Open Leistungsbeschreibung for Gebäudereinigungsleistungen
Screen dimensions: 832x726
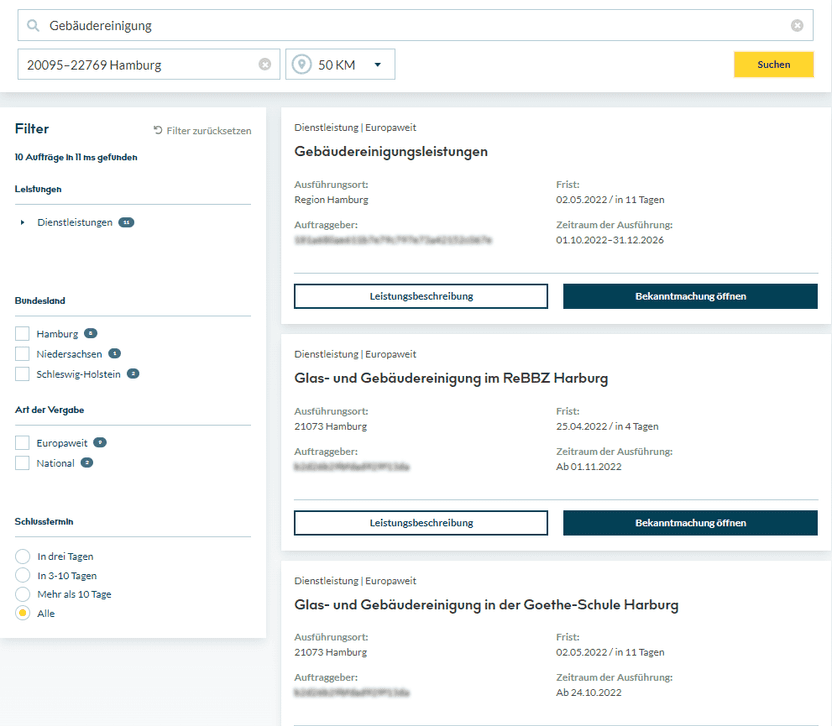coord(420,296)
